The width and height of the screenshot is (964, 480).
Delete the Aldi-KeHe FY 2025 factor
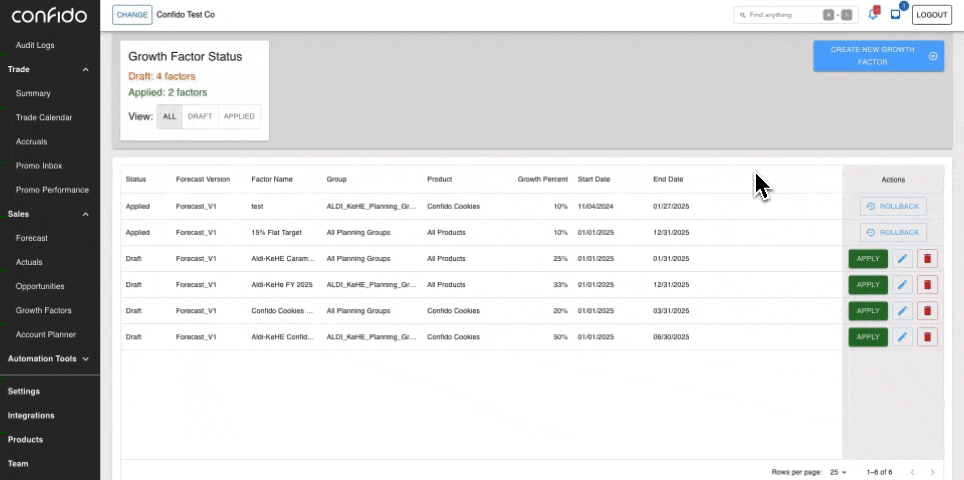pos(927,285)
